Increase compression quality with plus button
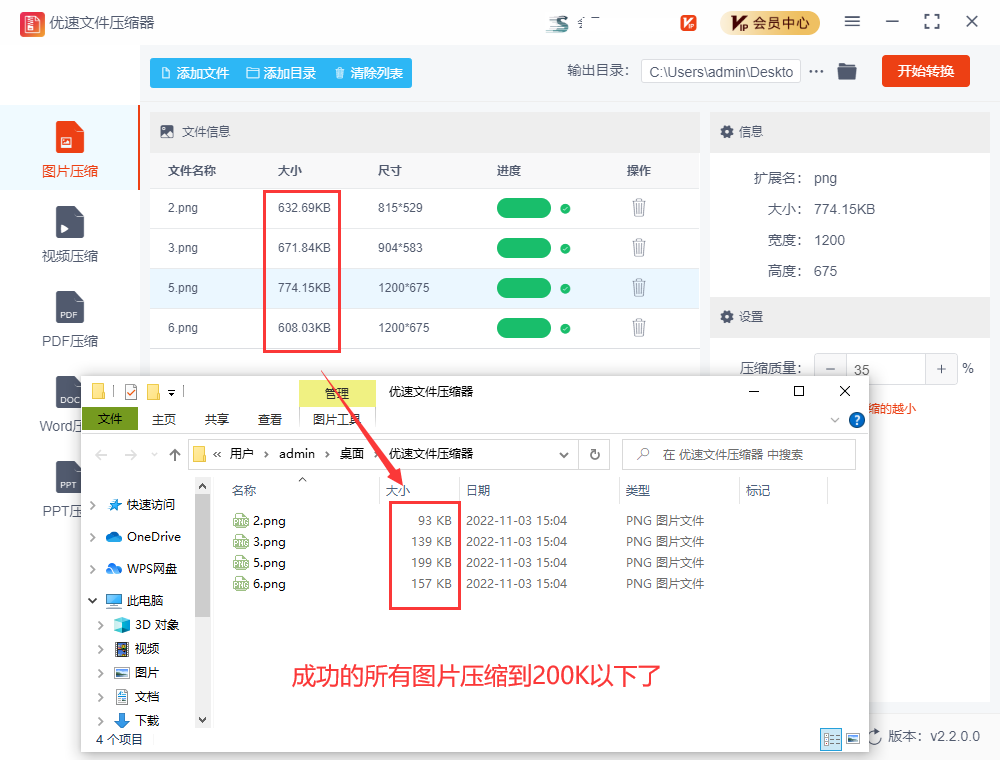 [941, 369]
